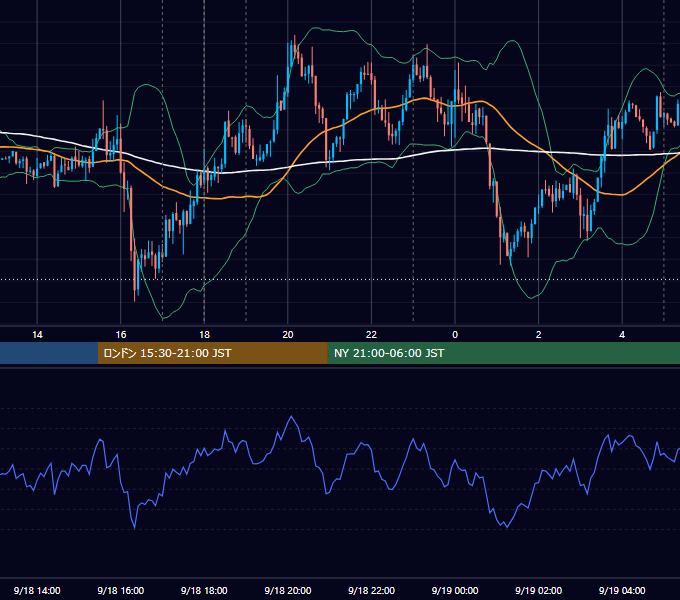
Task: Click the NY 21:00-06:00 JST session bar
Action: pyautogui.click(x=503, y=353)
